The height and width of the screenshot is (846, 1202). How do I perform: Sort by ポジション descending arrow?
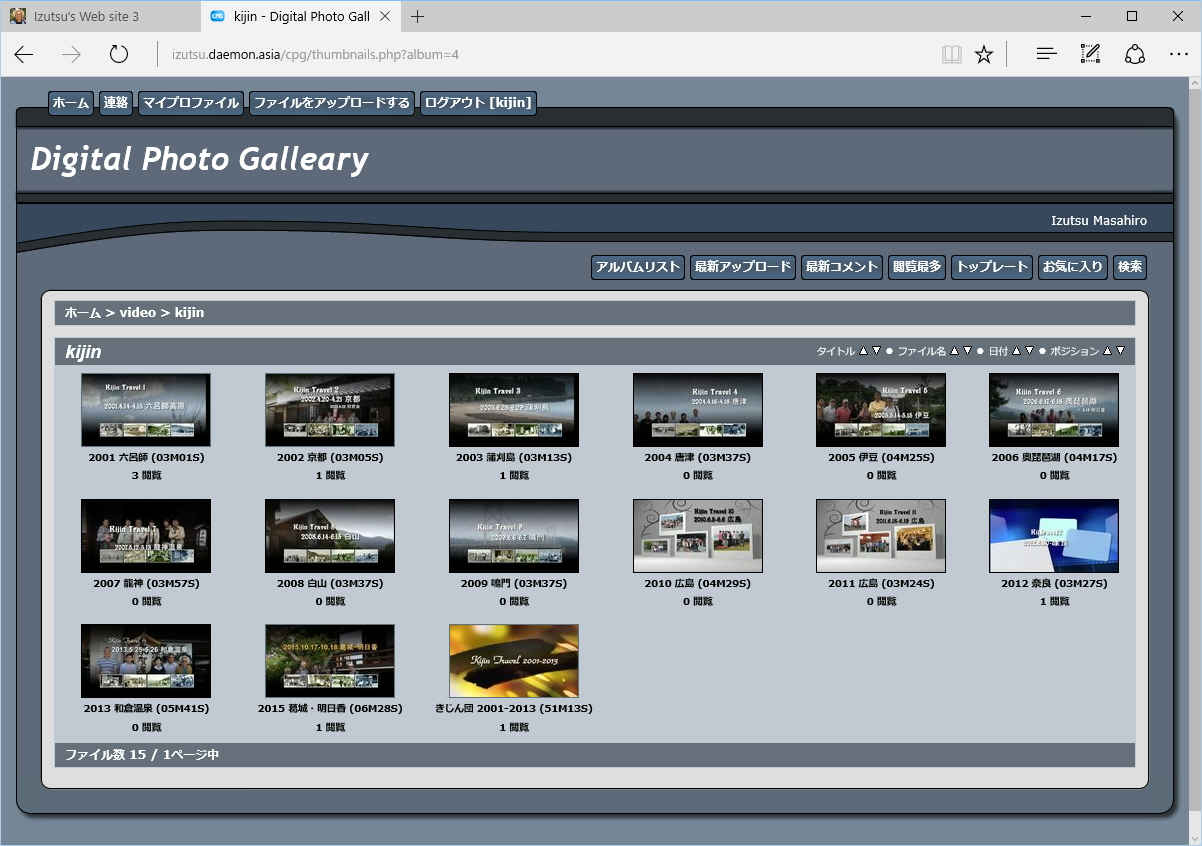point(1120,351)
